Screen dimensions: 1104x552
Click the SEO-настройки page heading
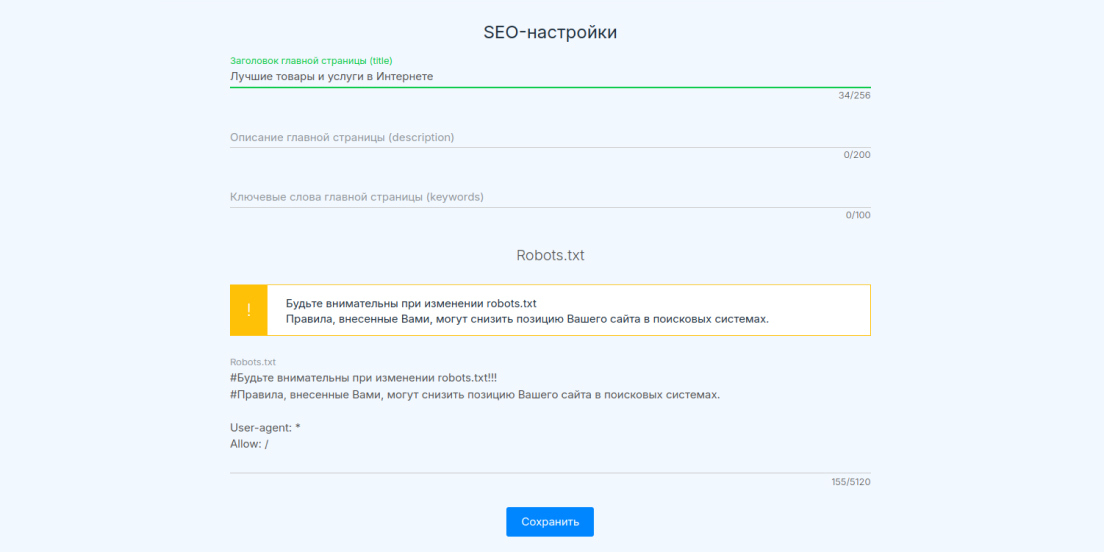click(550, 32)
